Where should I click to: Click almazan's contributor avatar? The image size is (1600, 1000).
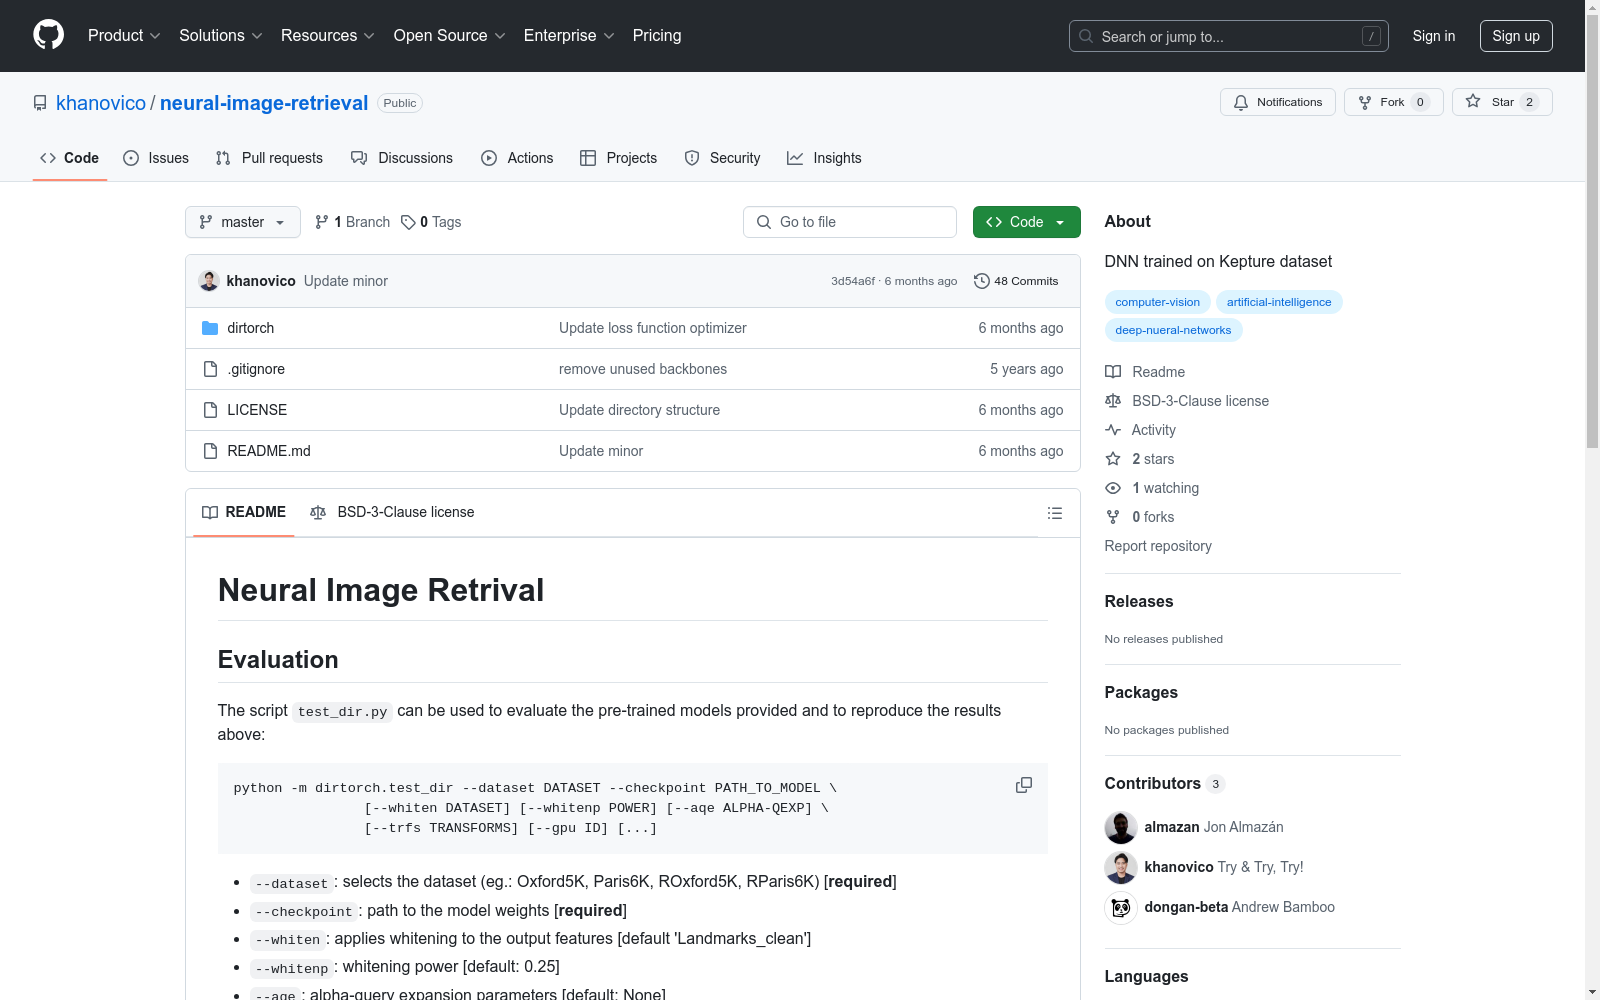(x=1121, y=827)
